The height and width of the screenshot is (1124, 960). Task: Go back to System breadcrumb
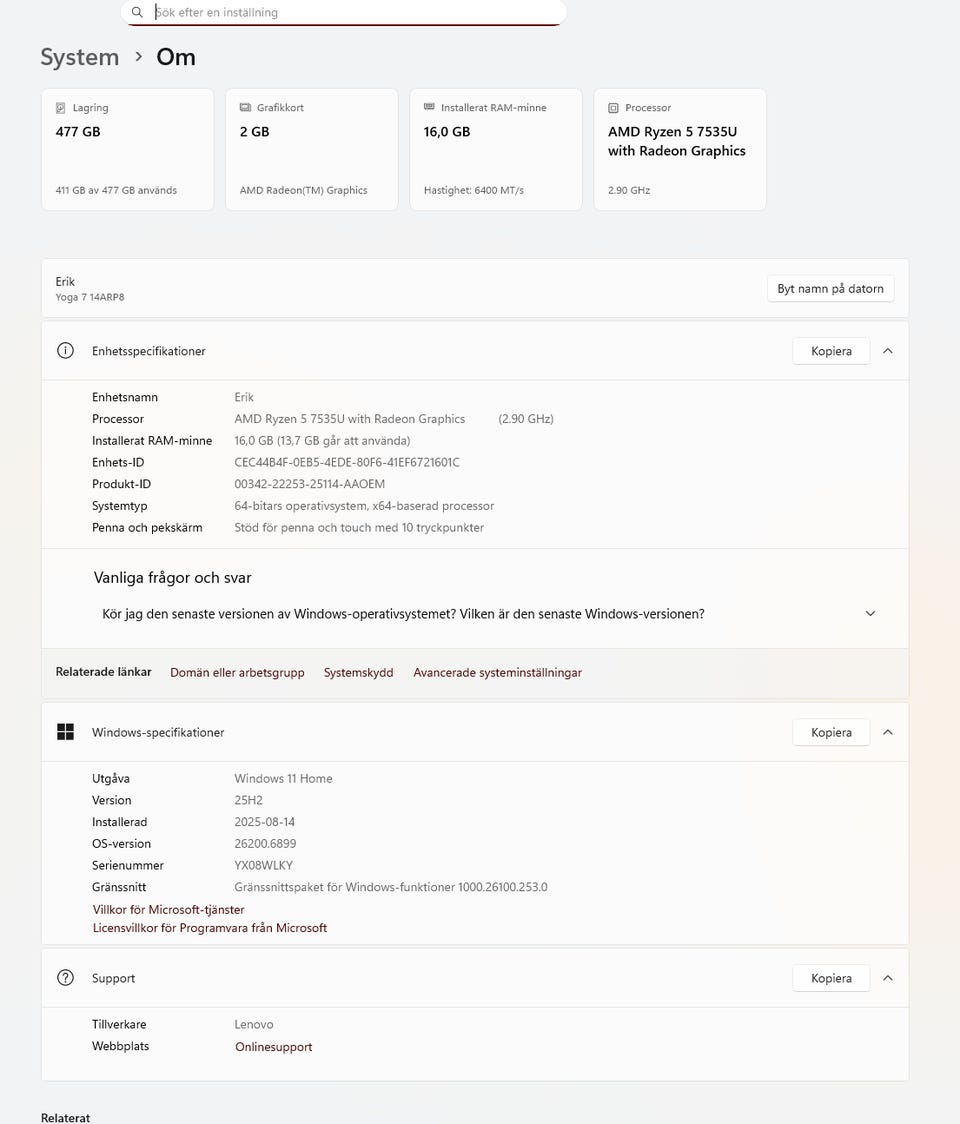tap(79, 57)
